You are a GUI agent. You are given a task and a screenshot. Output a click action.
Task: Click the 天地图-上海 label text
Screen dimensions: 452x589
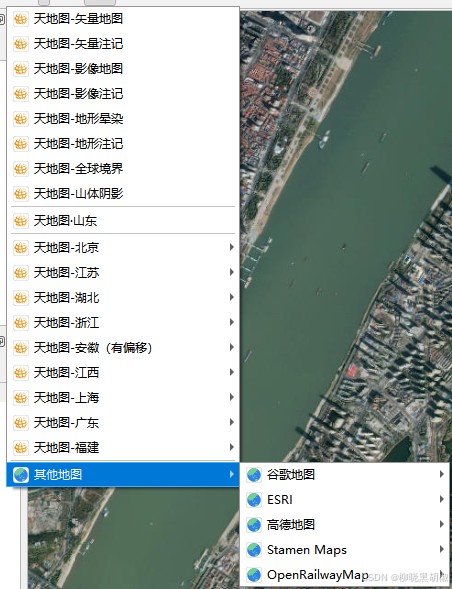(66, 397)
